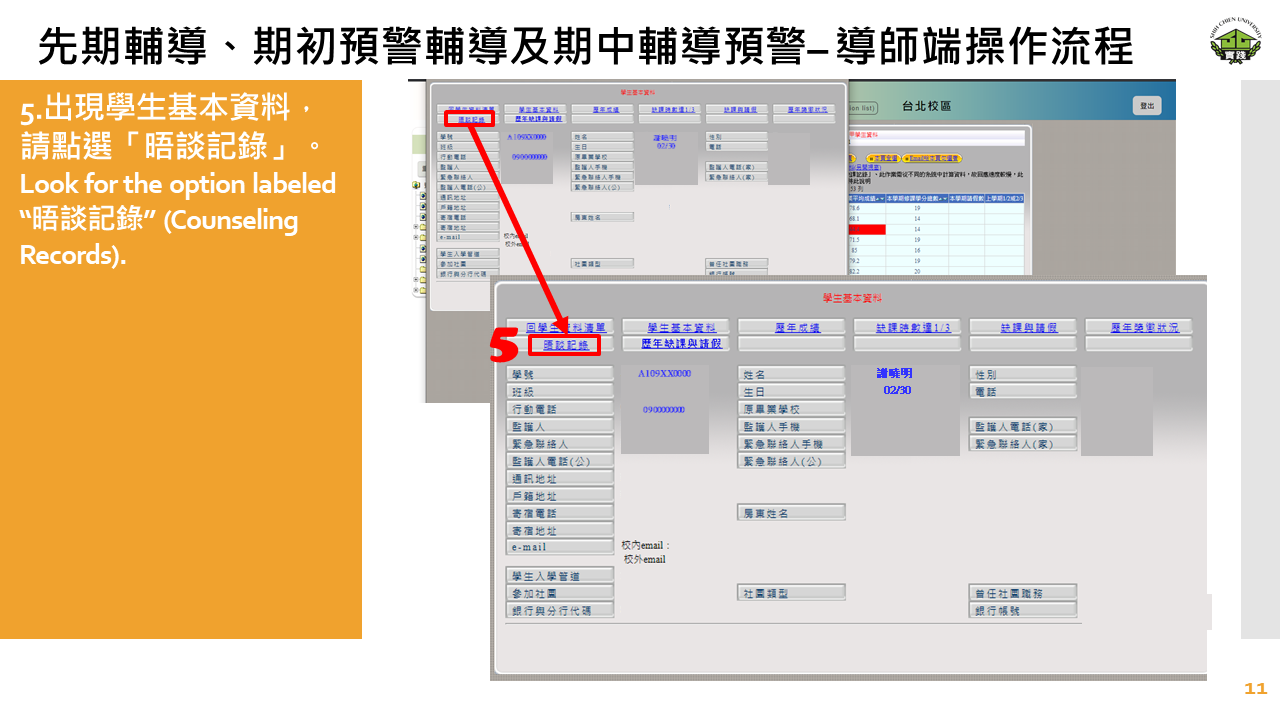Click 電話 label under 性別 in enlarged window
Screen dimensions: 1280x720
(x=1023, y=391)
